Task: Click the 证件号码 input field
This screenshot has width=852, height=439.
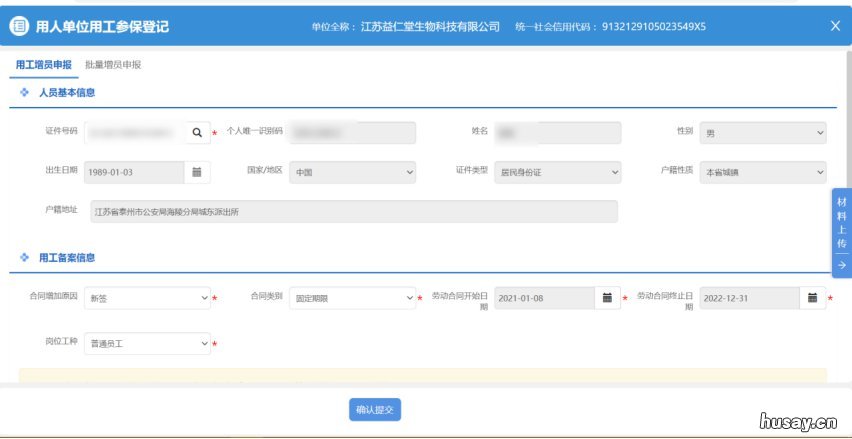Action: tap(135, 133)
